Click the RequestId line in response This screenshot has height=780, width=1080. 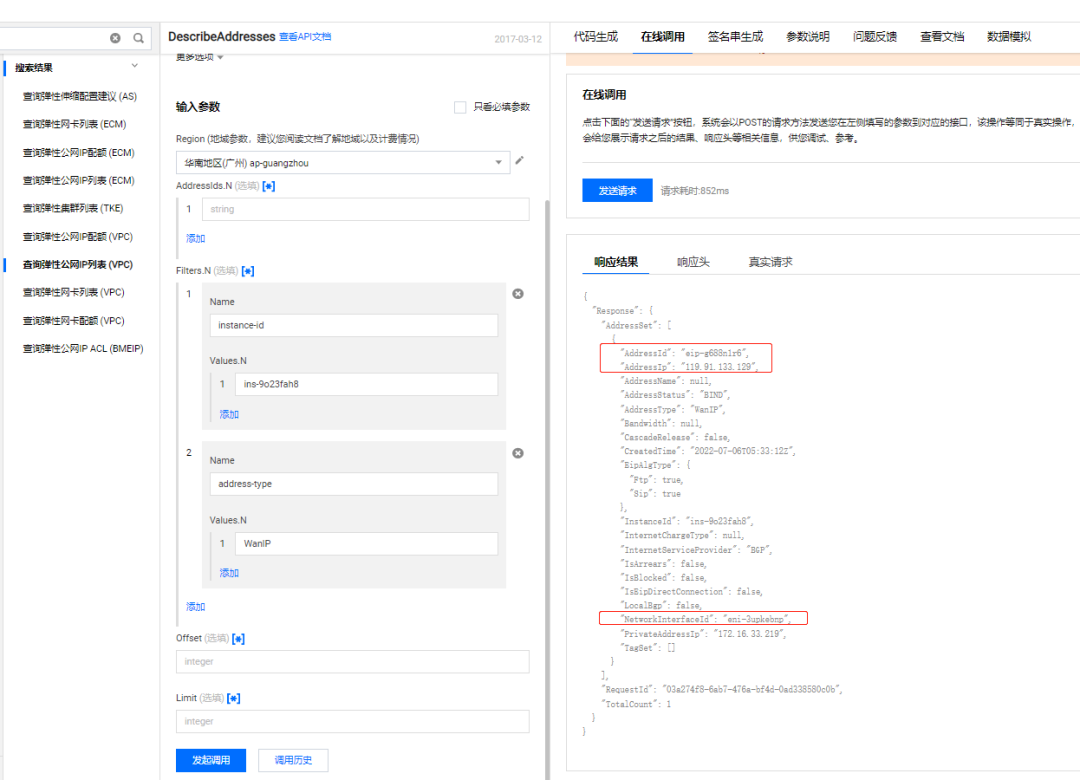(x=723, y=689)
